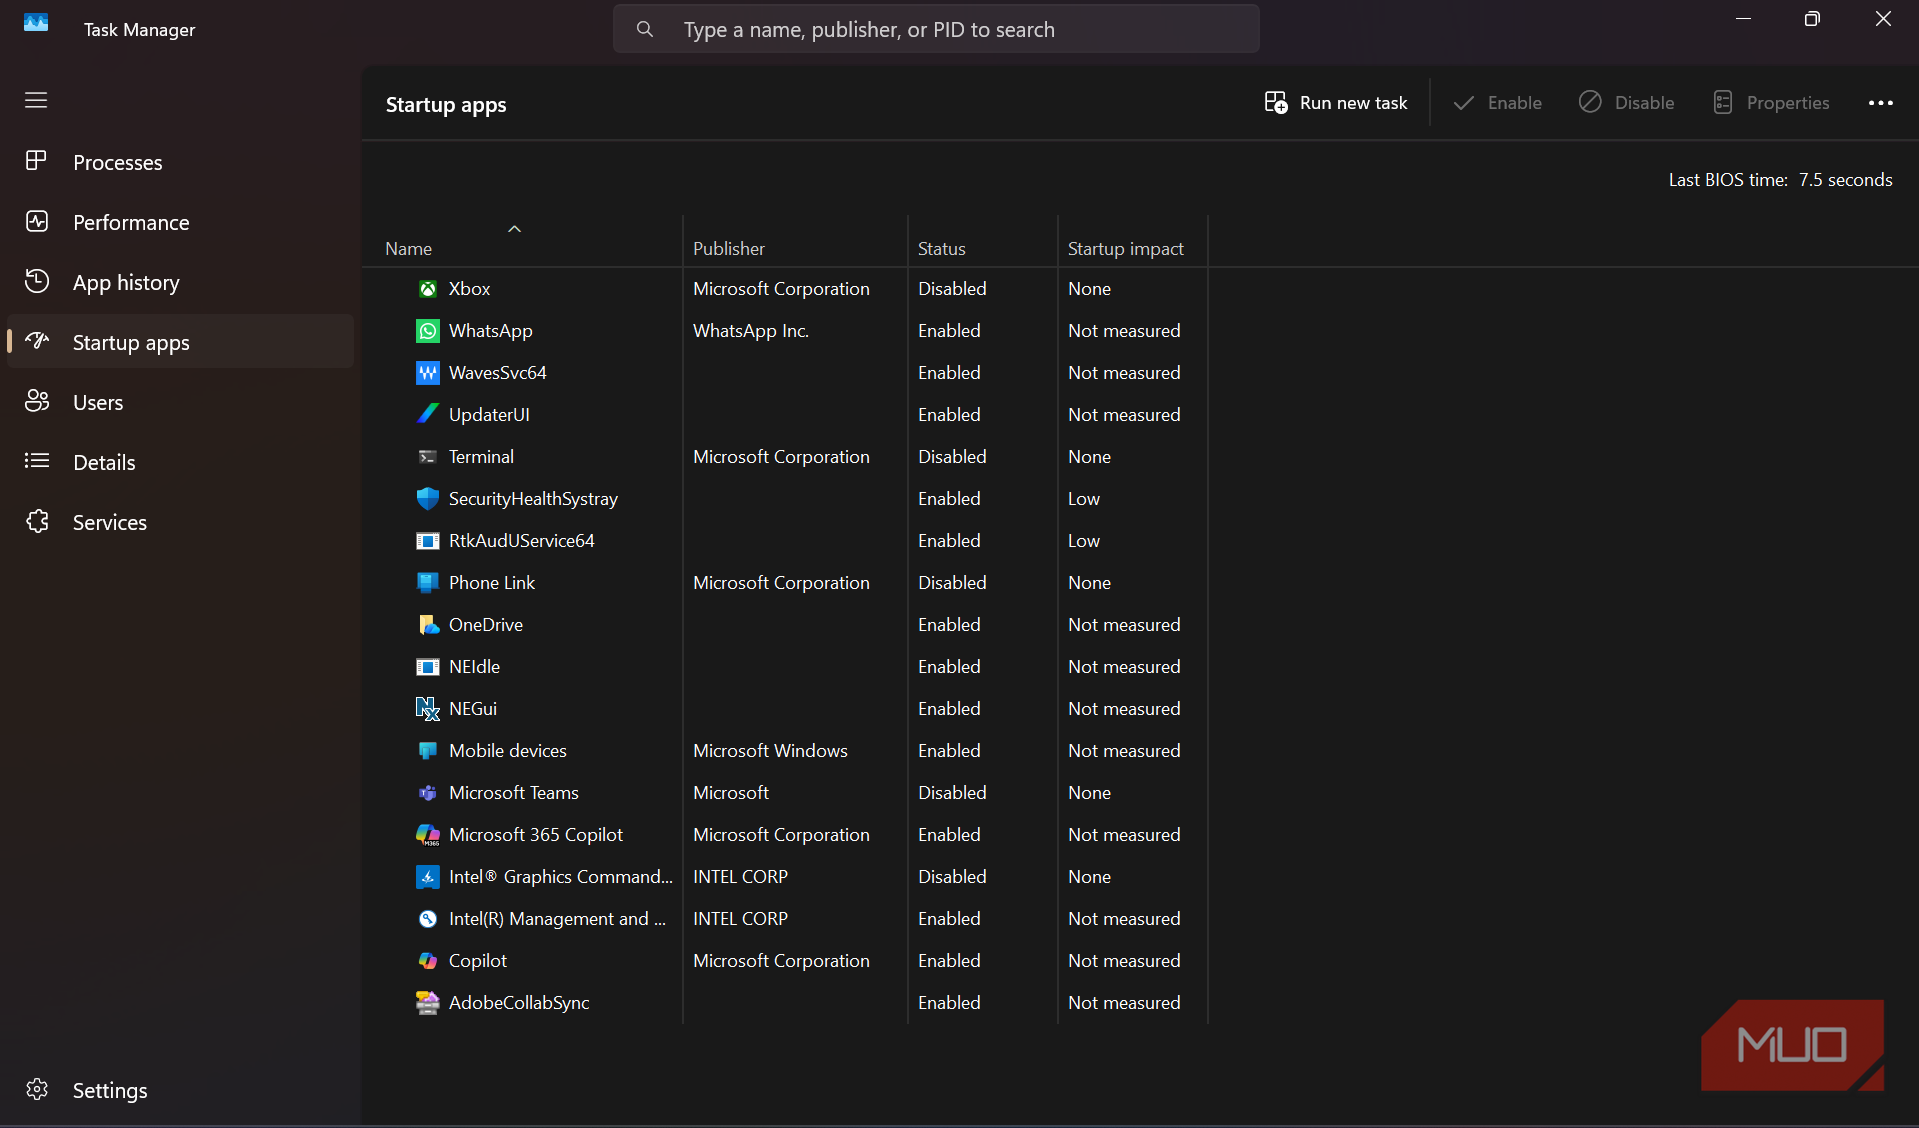Open the Processes page
Screen dimensions: 1919x1128
pyautogui.click(x=181, y=162)
